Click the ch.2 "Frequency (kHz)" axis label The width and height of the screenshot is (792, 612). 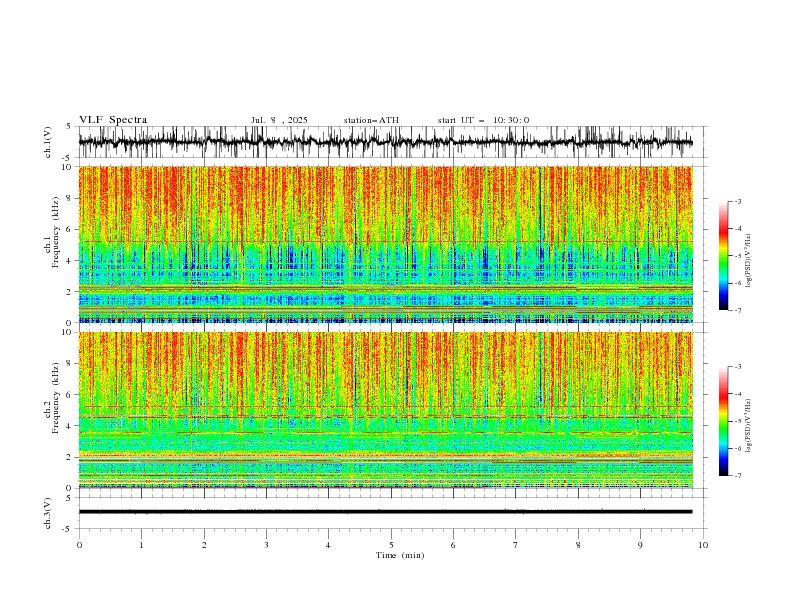[55, 397]
